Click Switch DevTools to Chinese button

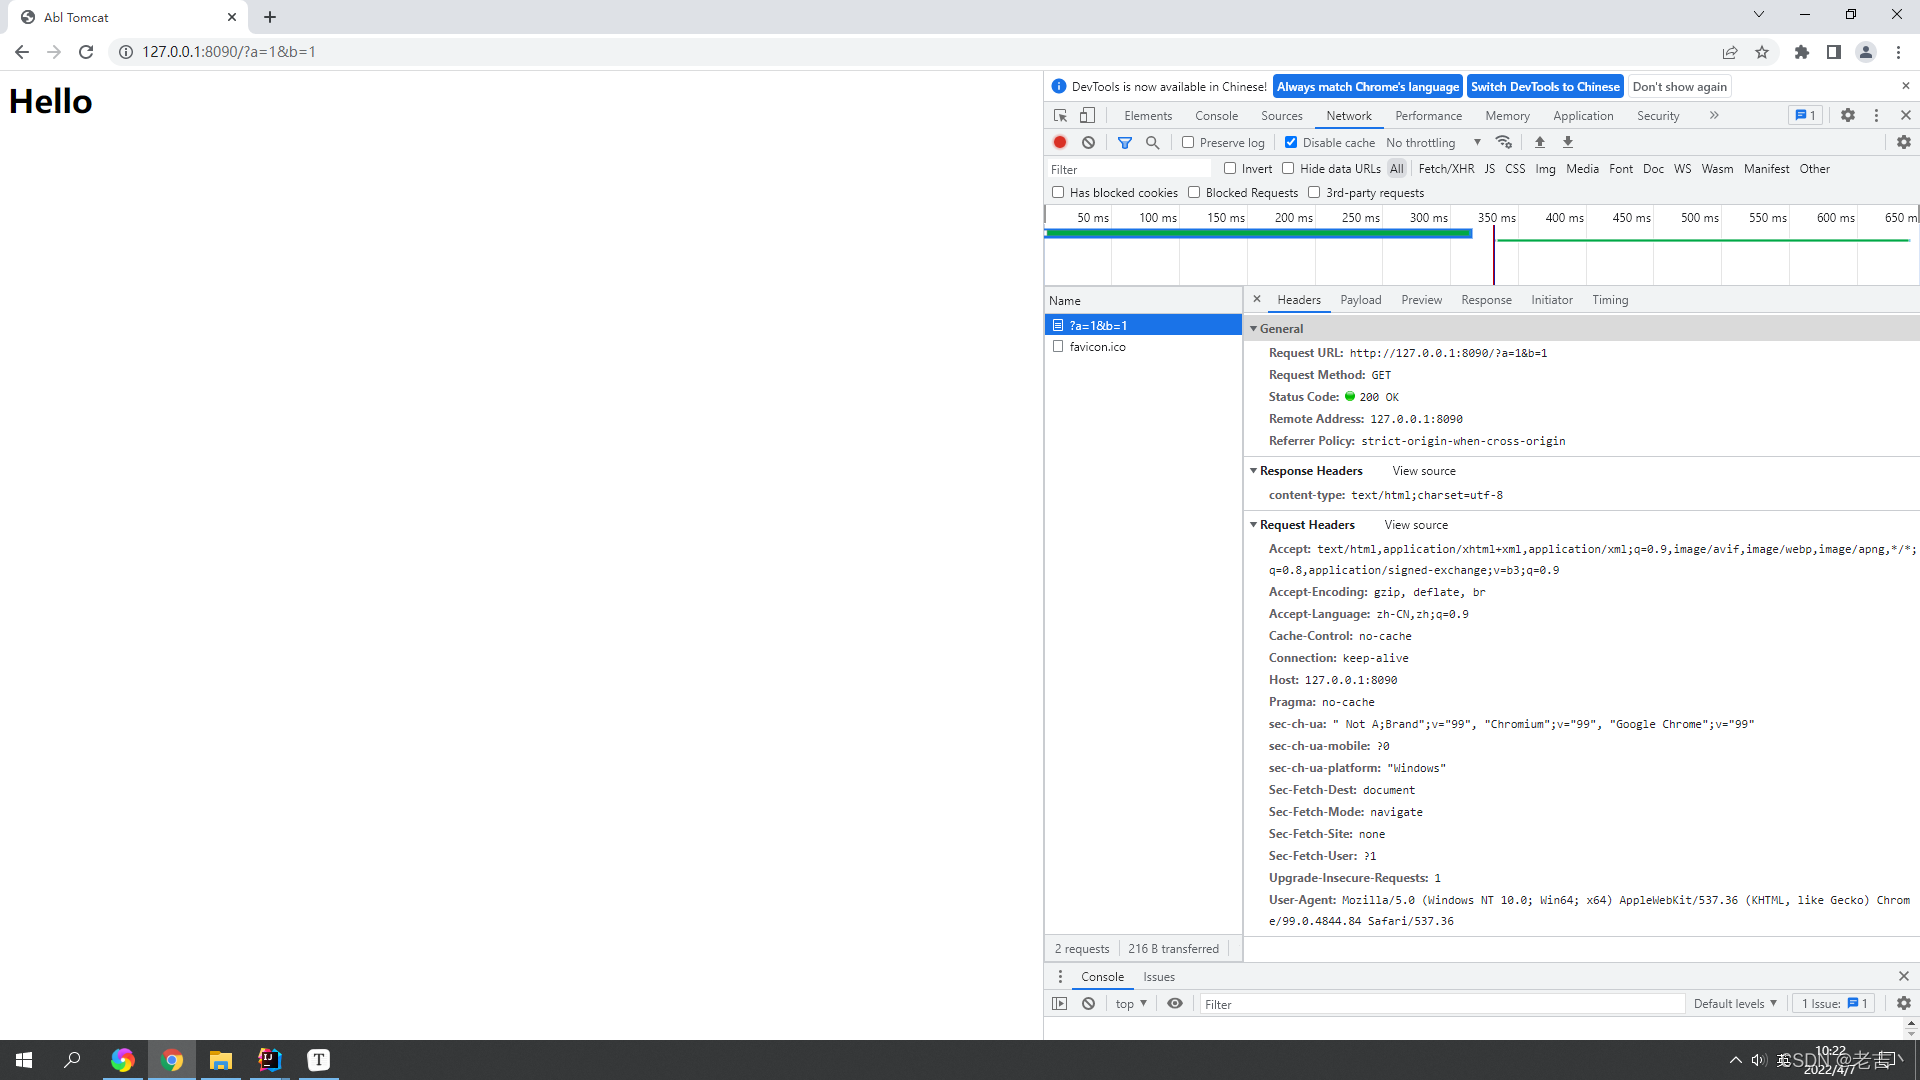[1544, 86]
